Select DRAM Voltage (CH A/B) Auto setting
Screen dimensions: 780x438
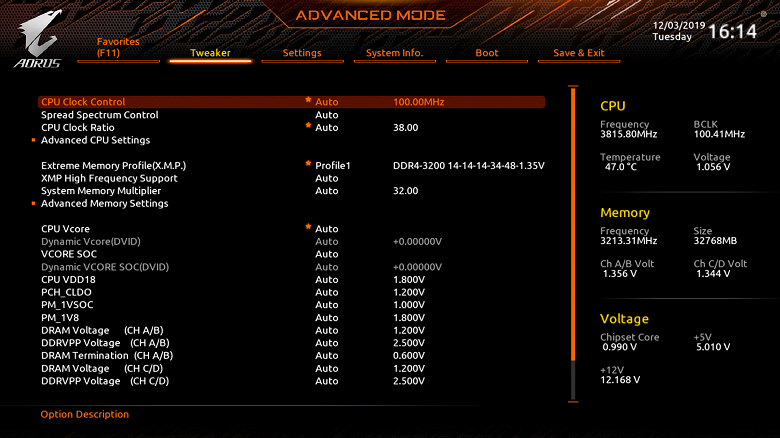(327, 330)
